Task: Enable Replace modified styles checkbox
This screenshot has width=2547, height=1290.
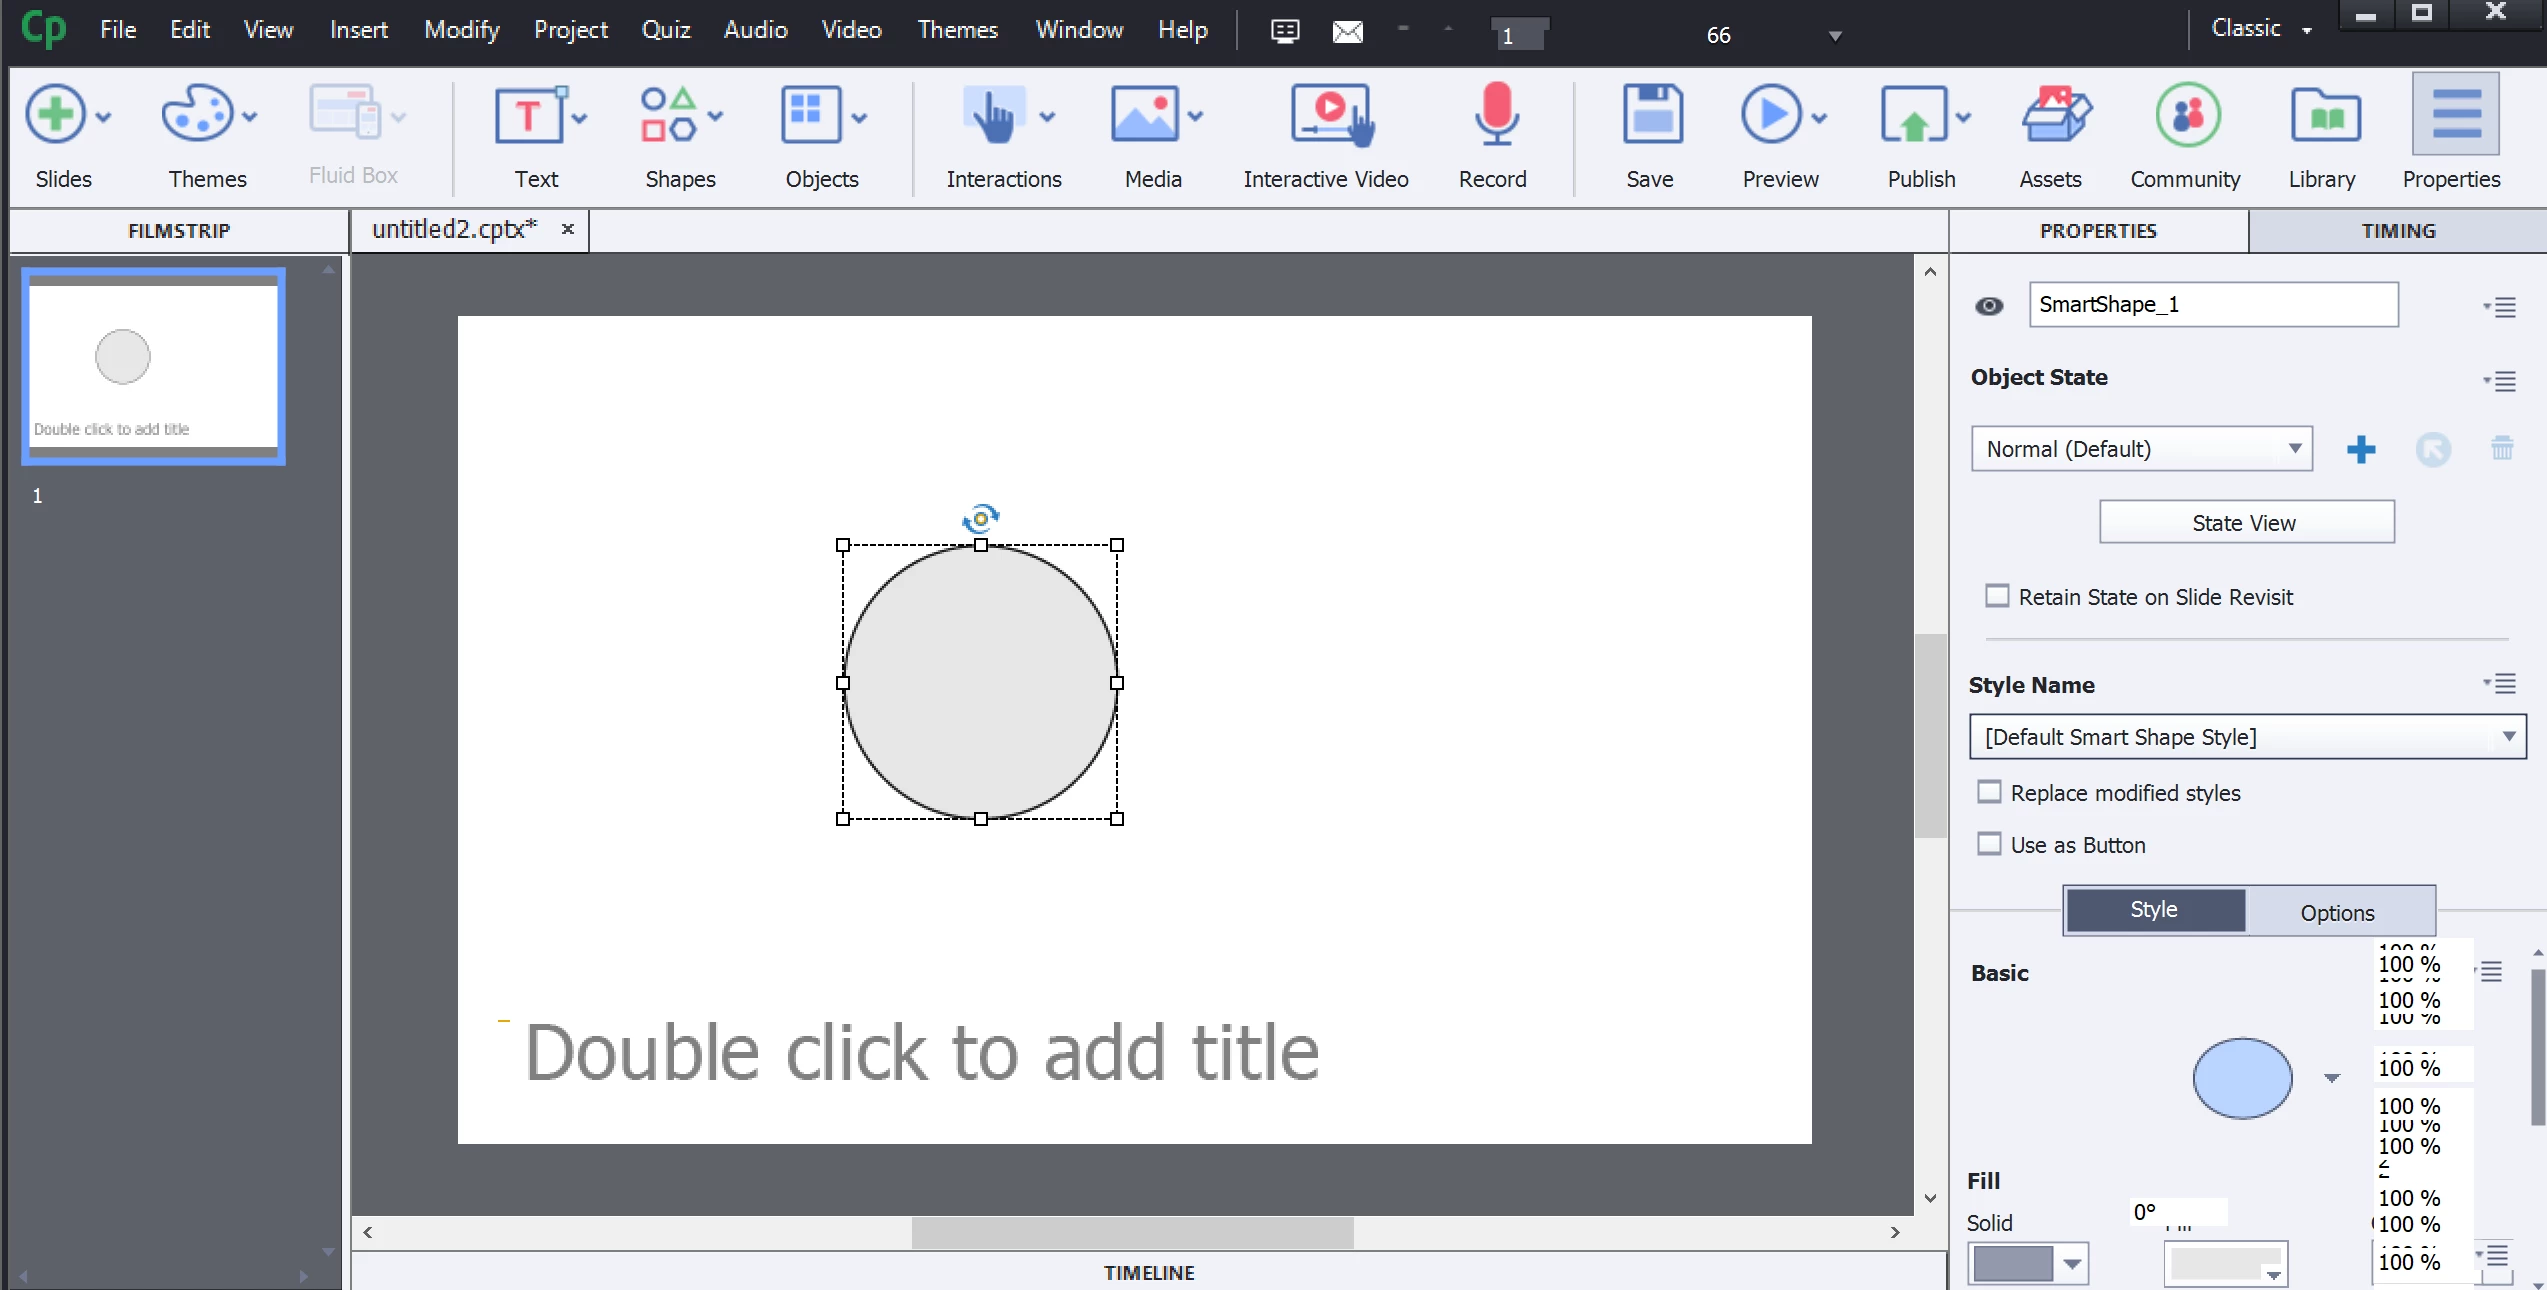Action: [1990, 792]
